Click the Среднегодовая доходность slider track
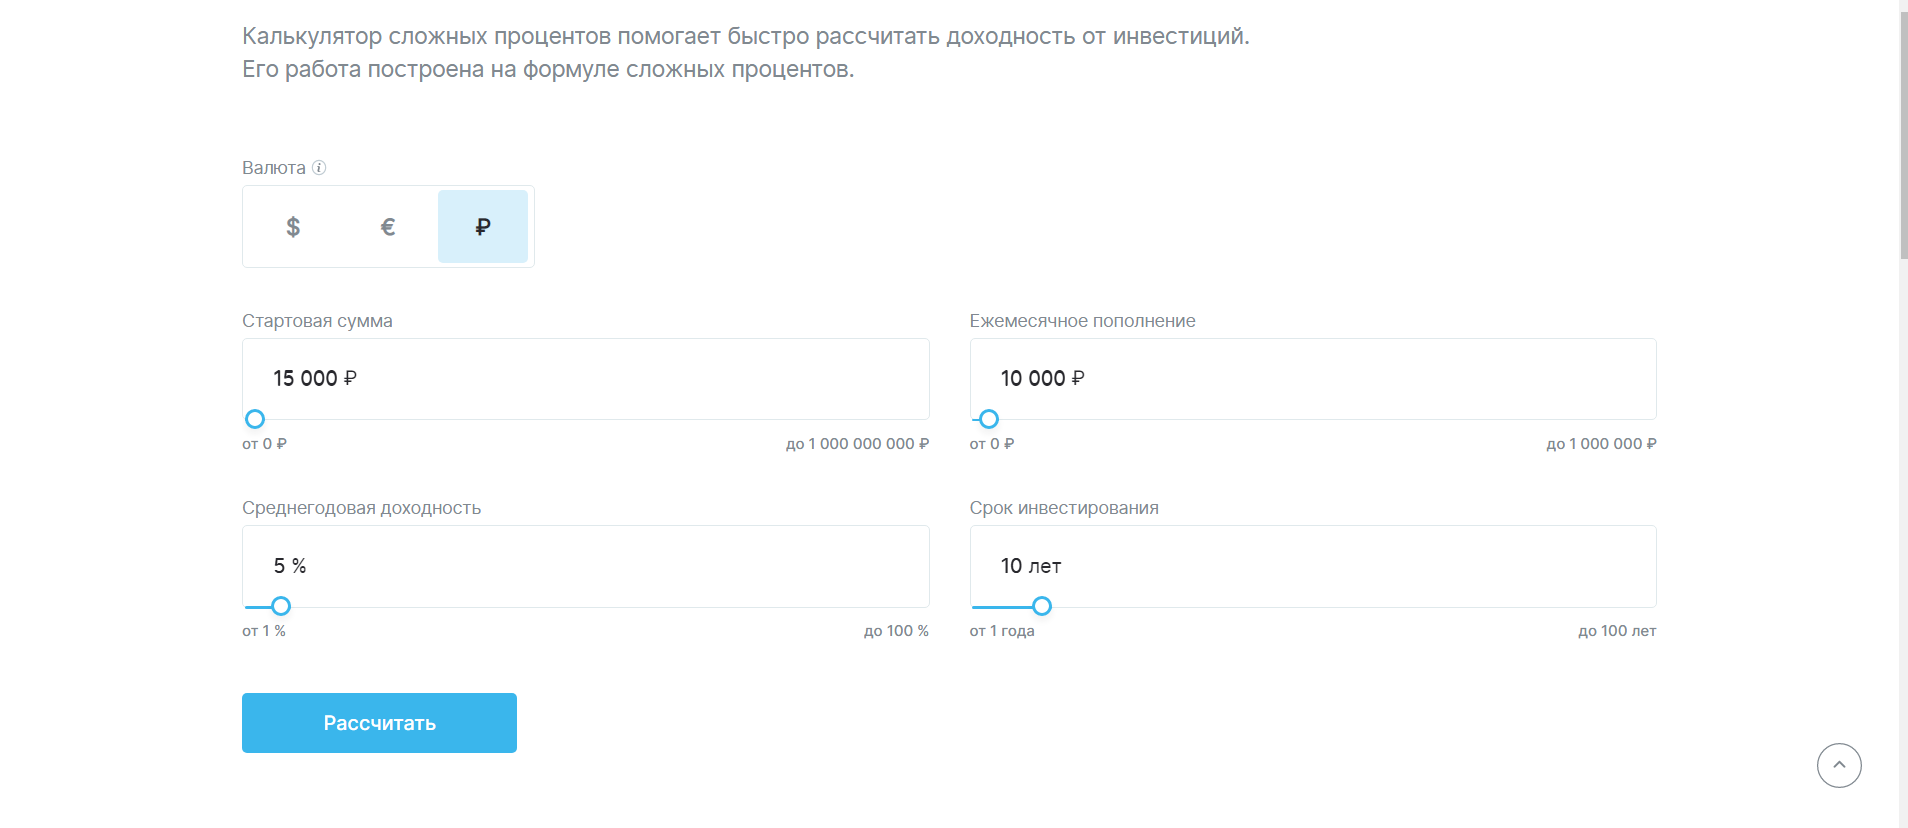Screen dimensions: 1908x828 coord(600,606)
